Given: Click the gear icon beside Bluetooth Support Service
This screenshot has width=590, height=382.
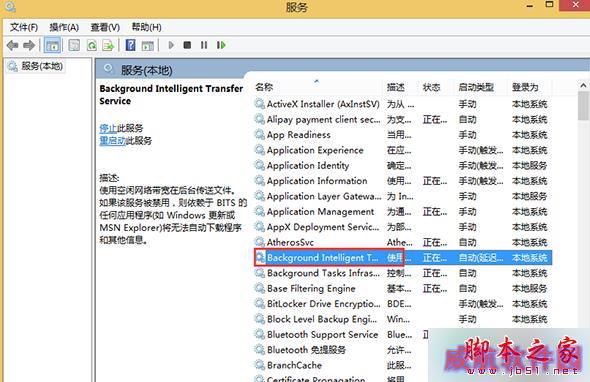Looking at the screenshot, I should coord(259,334).
